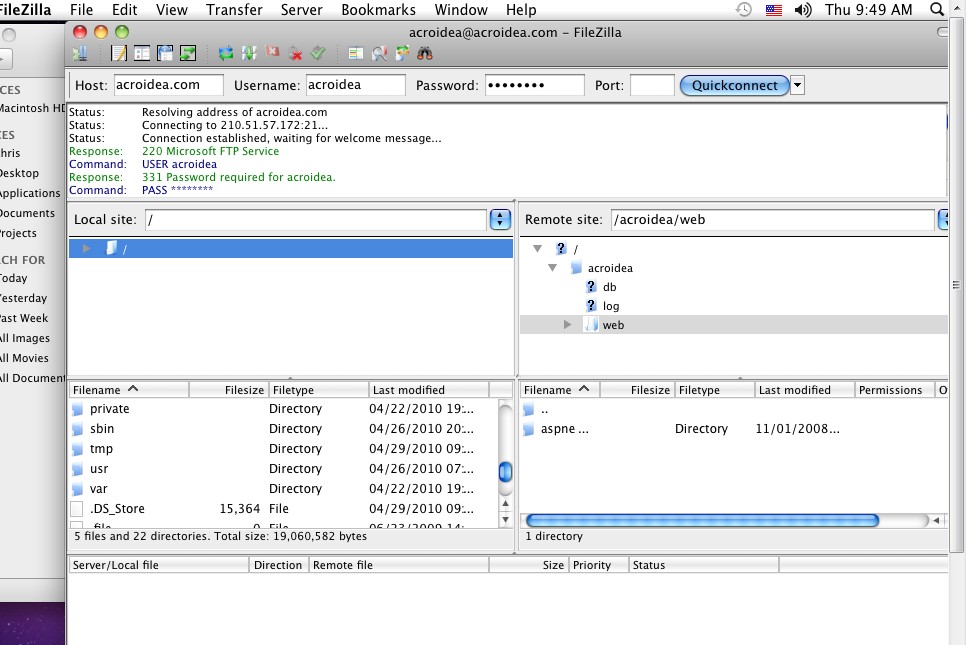
Task: Click the var folder icon
Action: click(x=77, y=489)
